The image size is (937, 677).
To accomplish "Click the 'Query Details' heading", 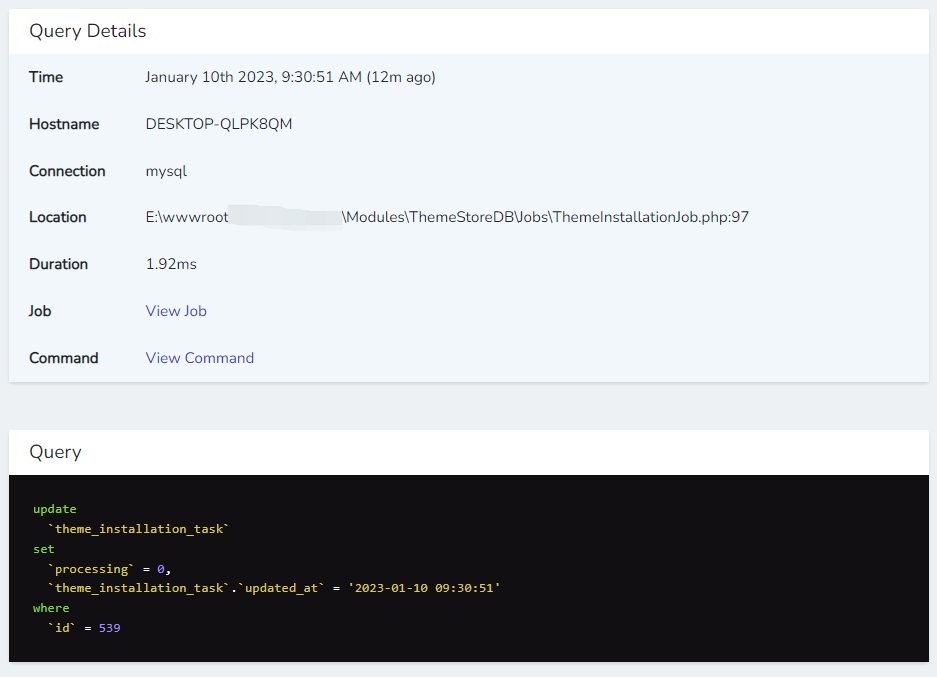I will 87,31.
